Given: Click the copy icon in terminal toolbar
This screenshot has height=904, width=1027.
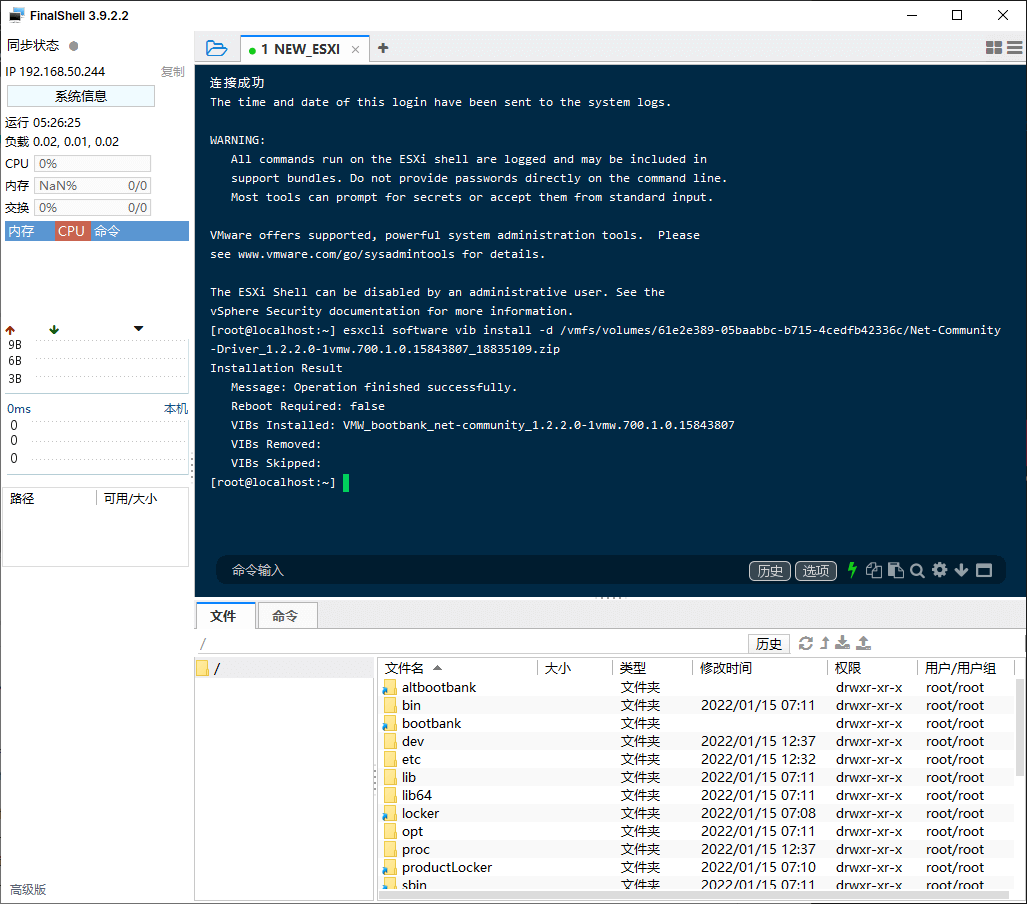Looking at the screenshot, I should click(x=874, y=570).
